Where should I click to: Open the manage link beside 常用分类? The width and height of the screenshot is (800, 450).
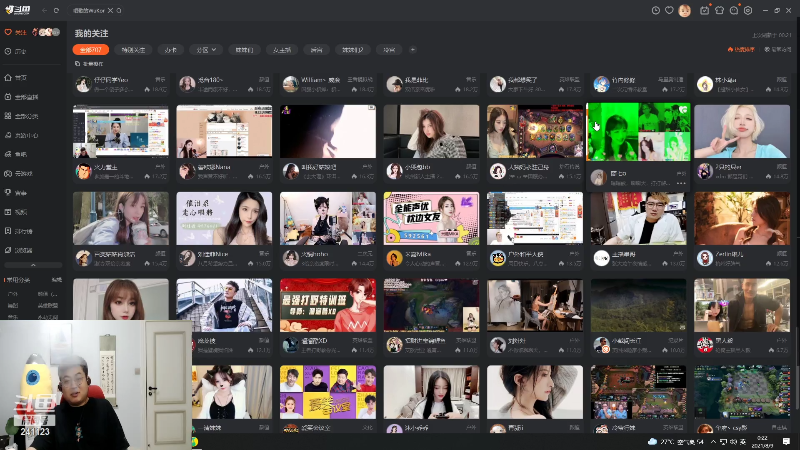[57, 280]
